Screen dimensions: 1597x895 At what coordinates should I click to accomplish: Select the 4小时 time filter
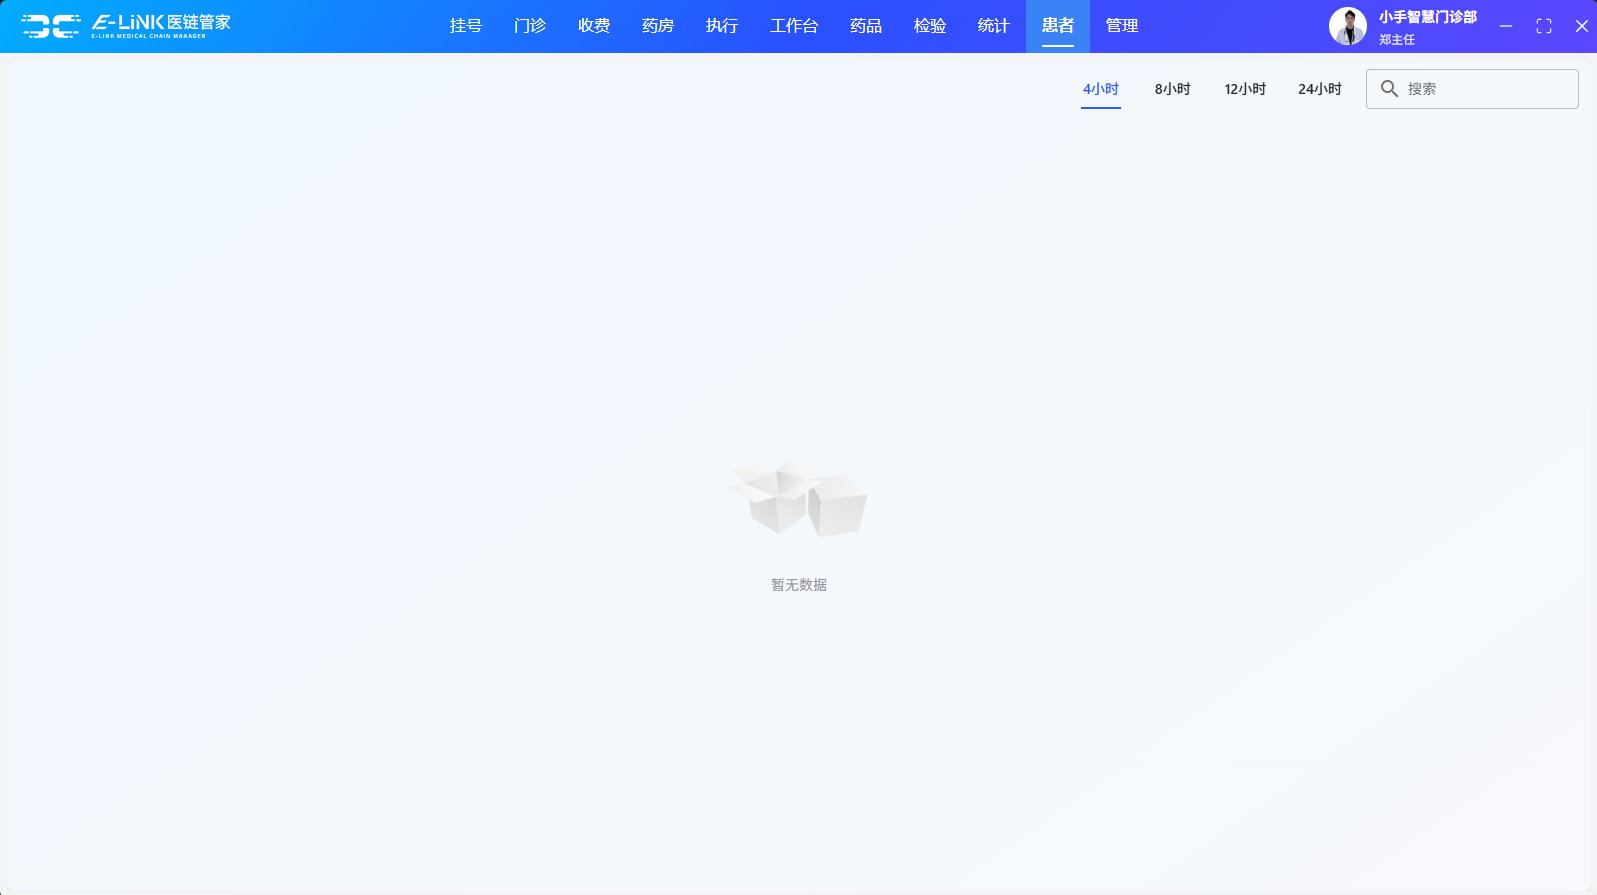click(x=1100, y=89)
